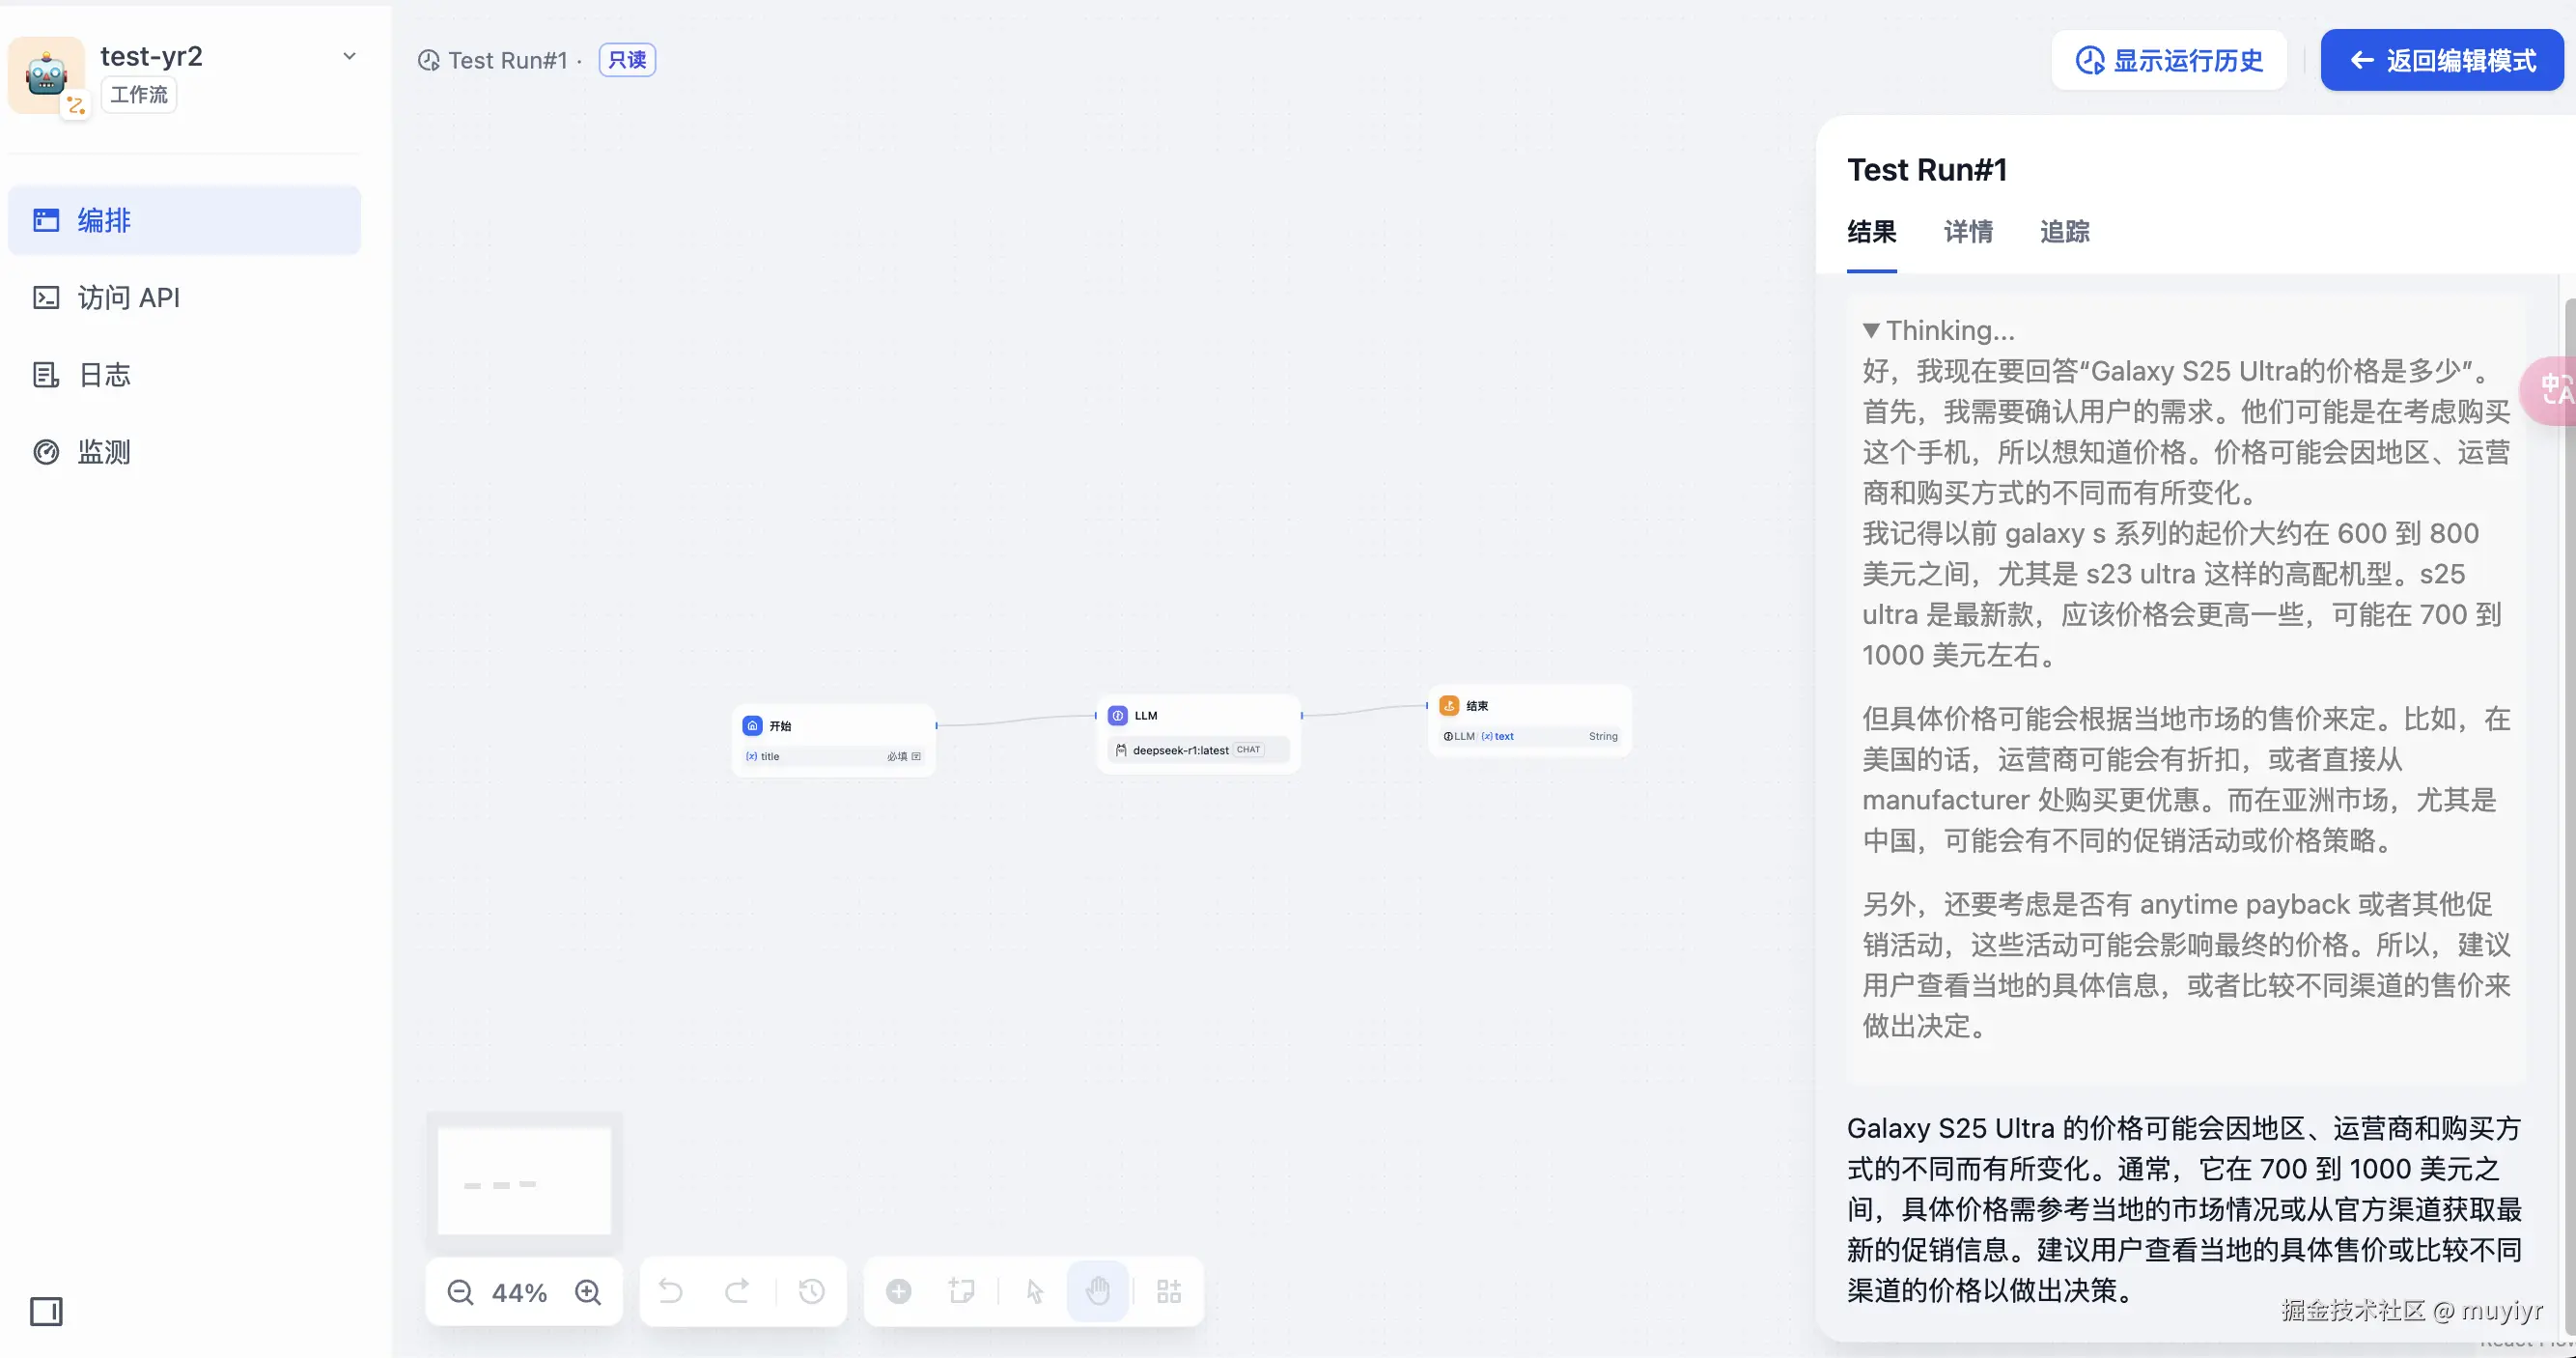Open the 追踪 tab
This screenshot has width=2576, height=1358.
[x=2064, y=232]
